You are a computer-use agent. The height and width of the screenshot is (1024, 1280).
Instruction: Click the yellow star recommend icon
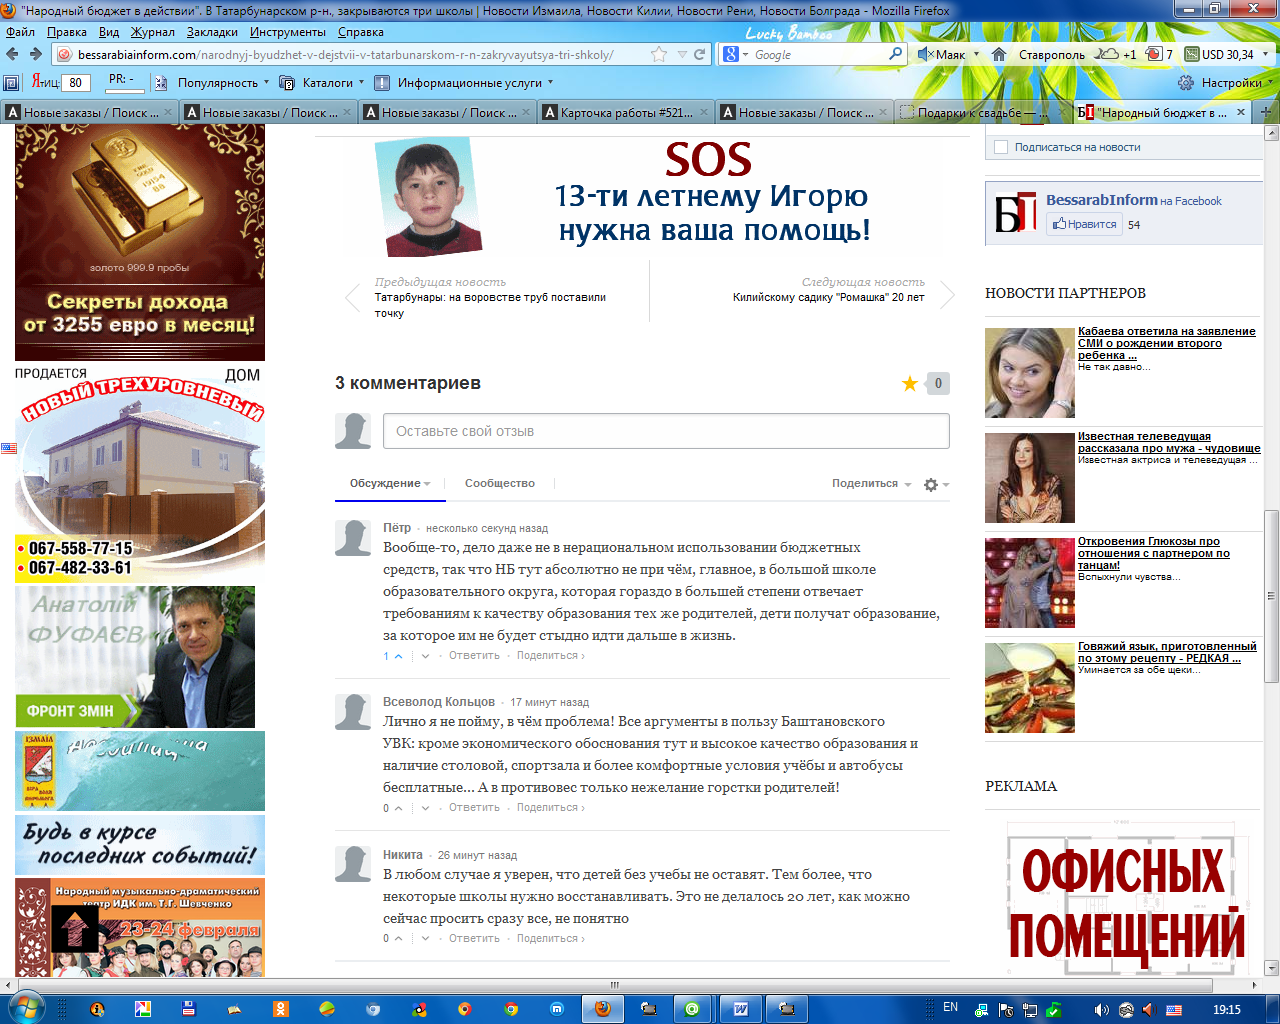[x=910, y=383]
